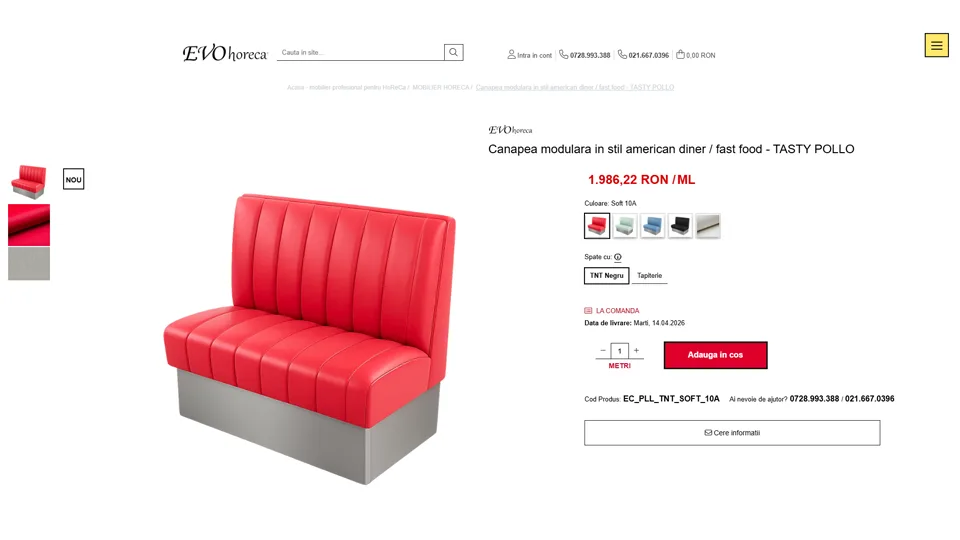Click the Cauta in site search field

[x=360, y=53]
